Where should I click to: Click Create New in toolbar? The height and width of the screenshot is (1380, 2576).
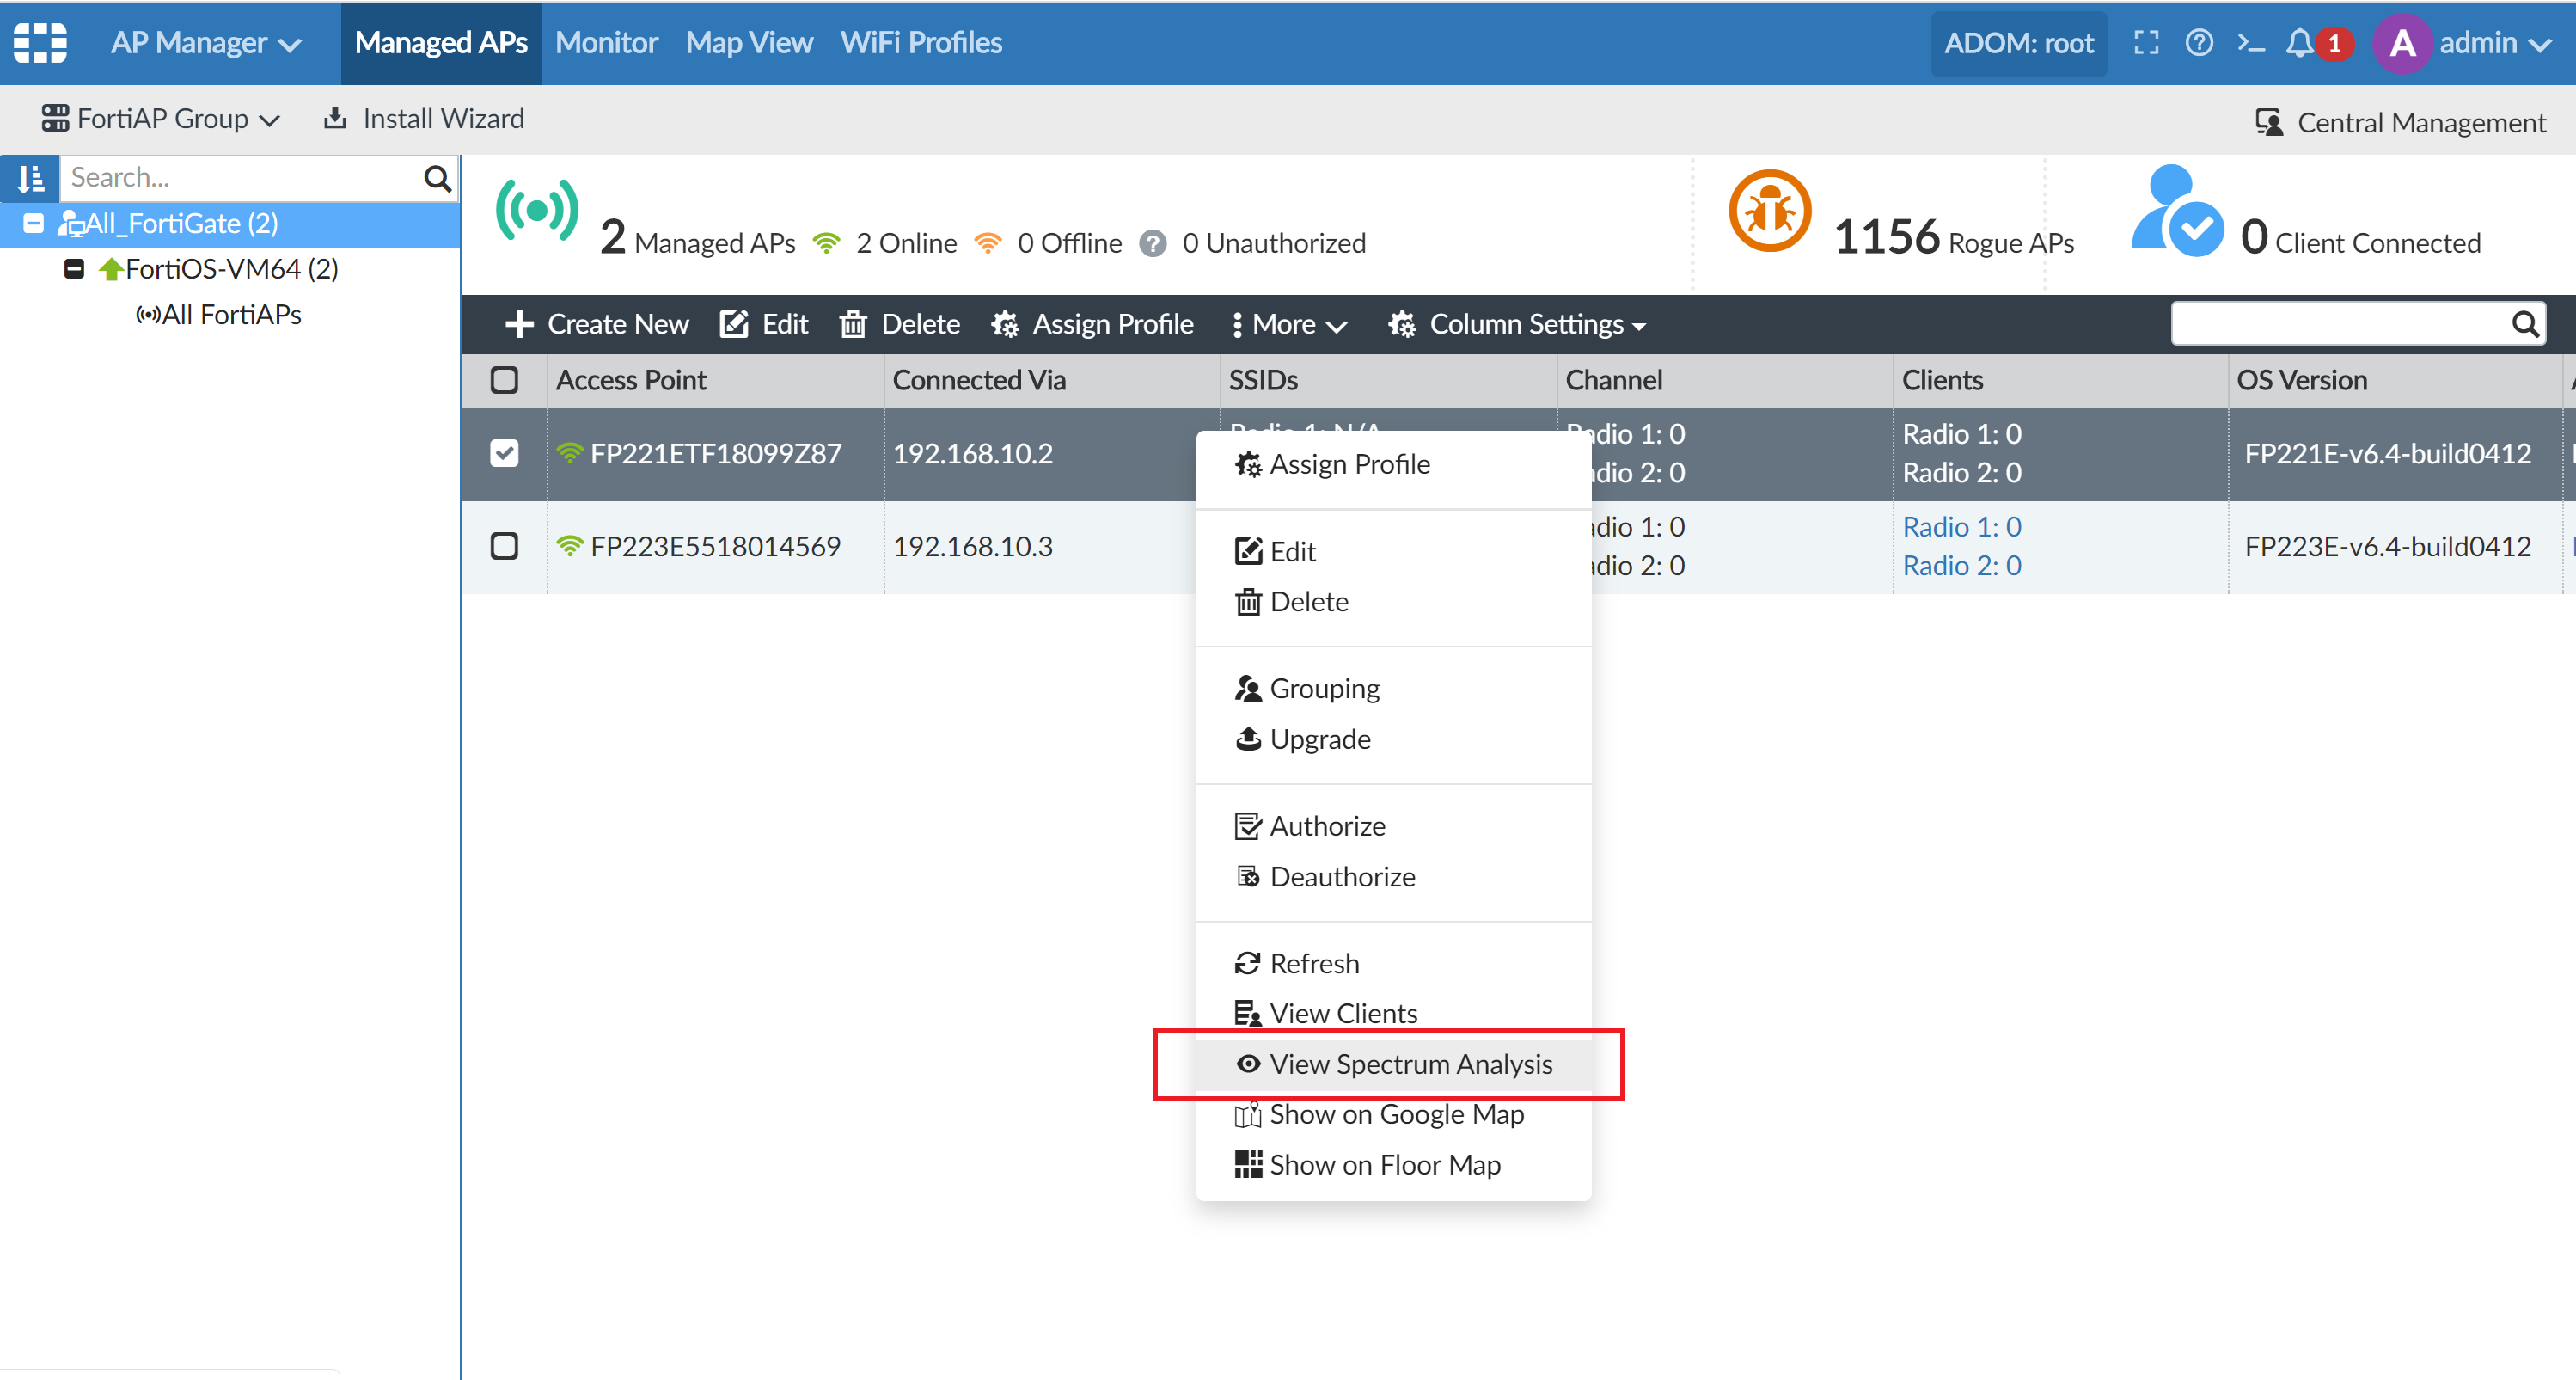(597, 324)
